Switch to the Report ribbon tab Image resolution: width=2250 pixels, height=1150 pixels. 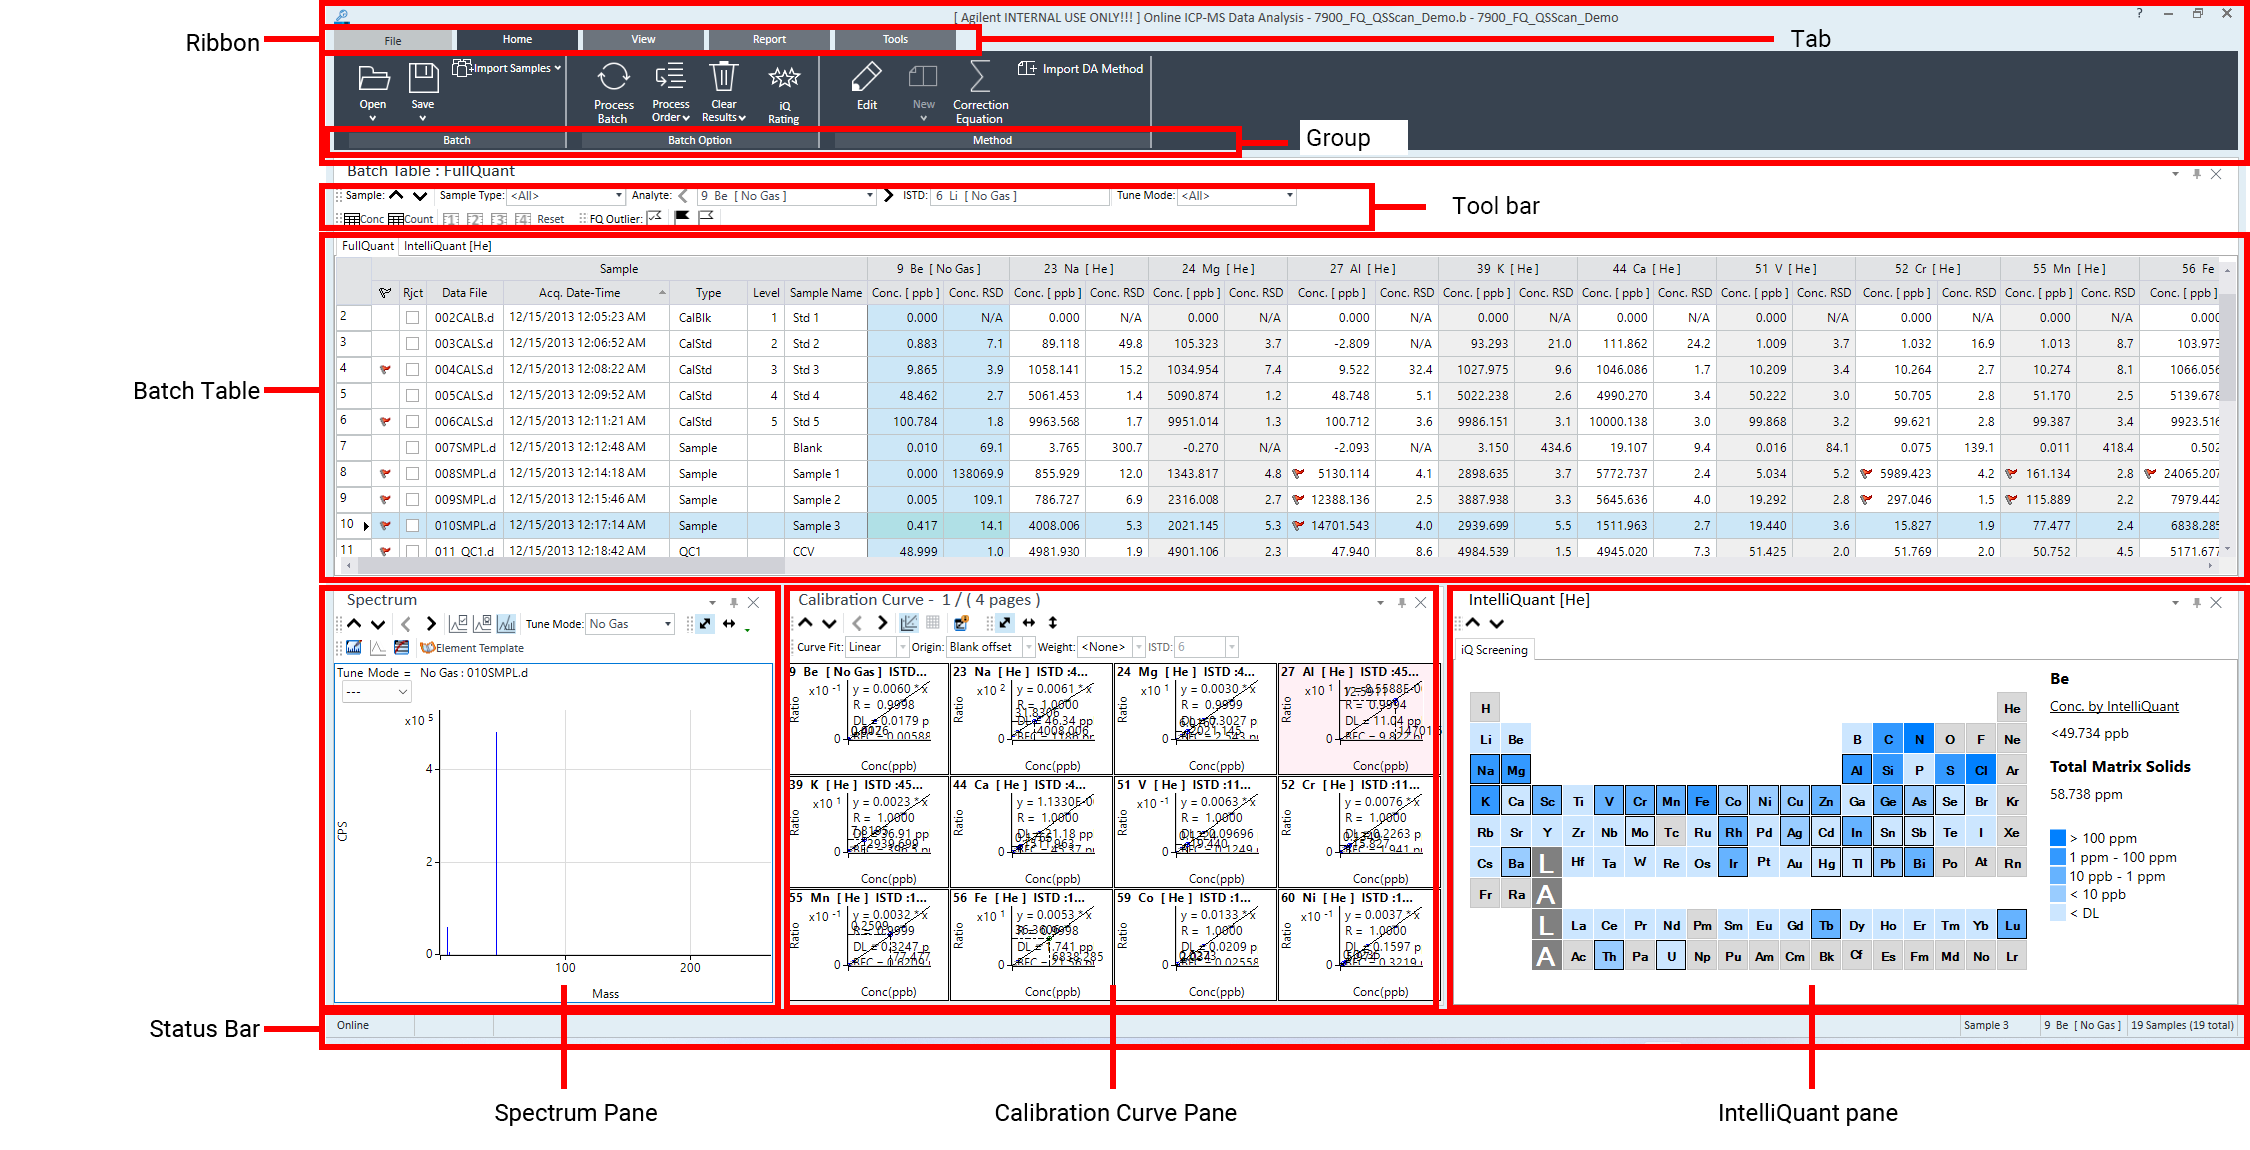(x=769, y=40)
